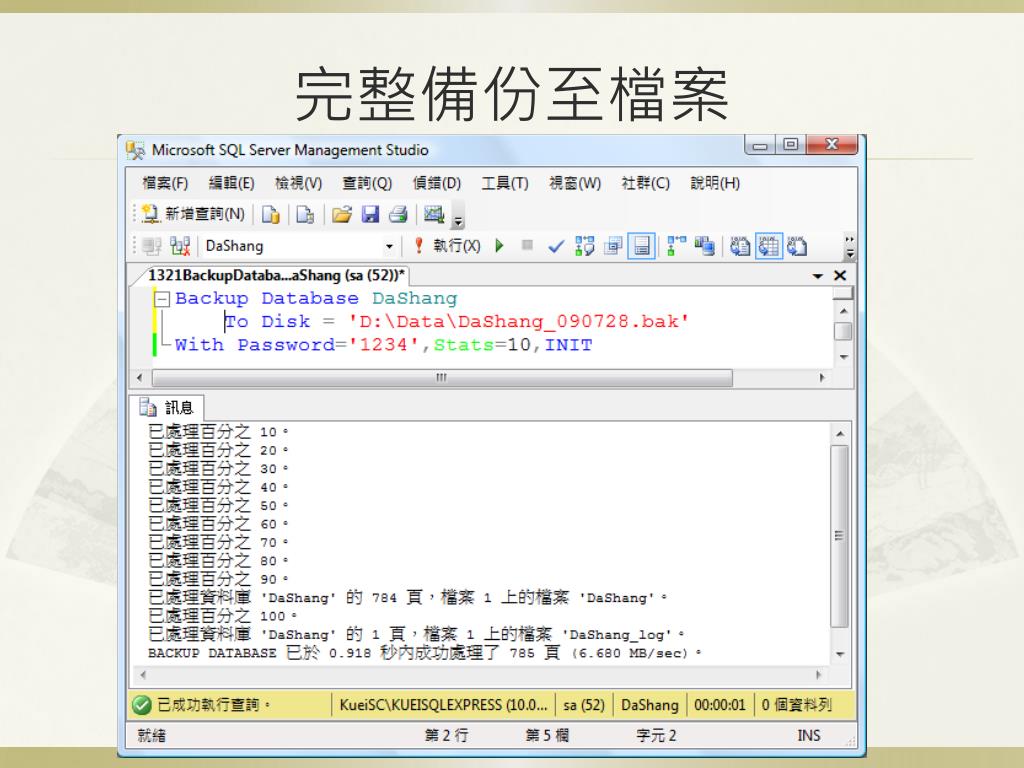
Task: Click the Password='1234' code text
Action: pos(328,345)
